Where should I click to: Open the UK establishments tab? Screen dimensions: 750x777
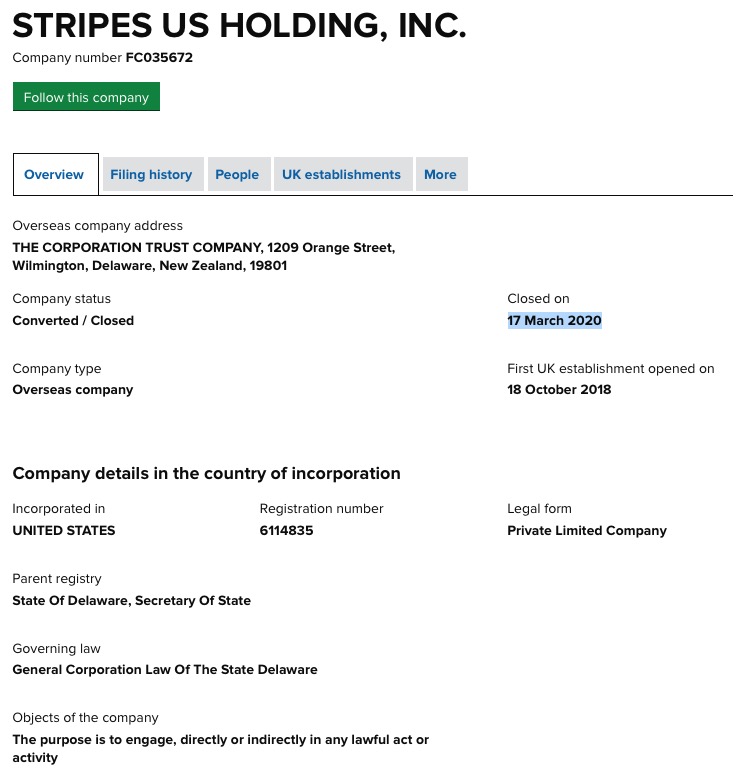tap(341, 174)
